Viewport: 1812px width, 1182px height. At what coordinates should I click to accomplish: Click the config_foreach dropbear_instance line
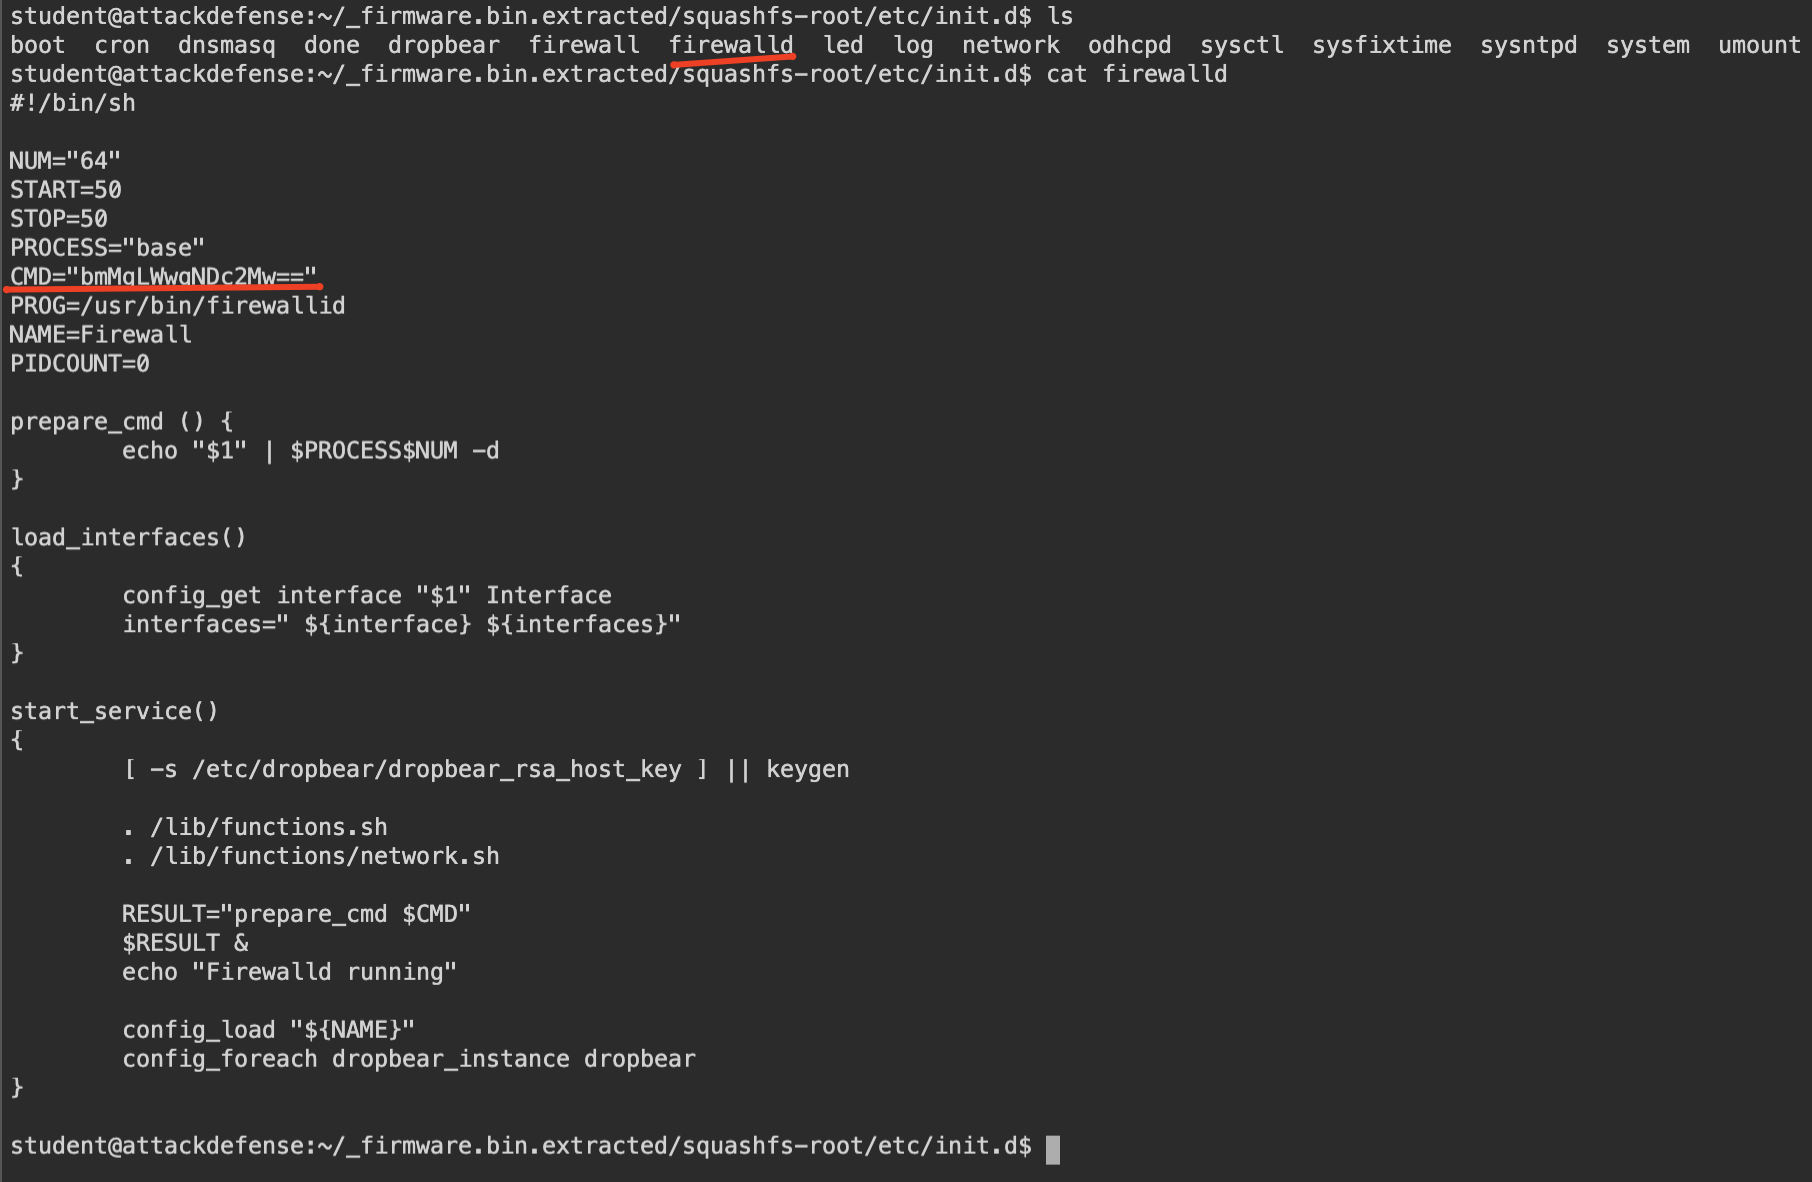point(408,1059)
